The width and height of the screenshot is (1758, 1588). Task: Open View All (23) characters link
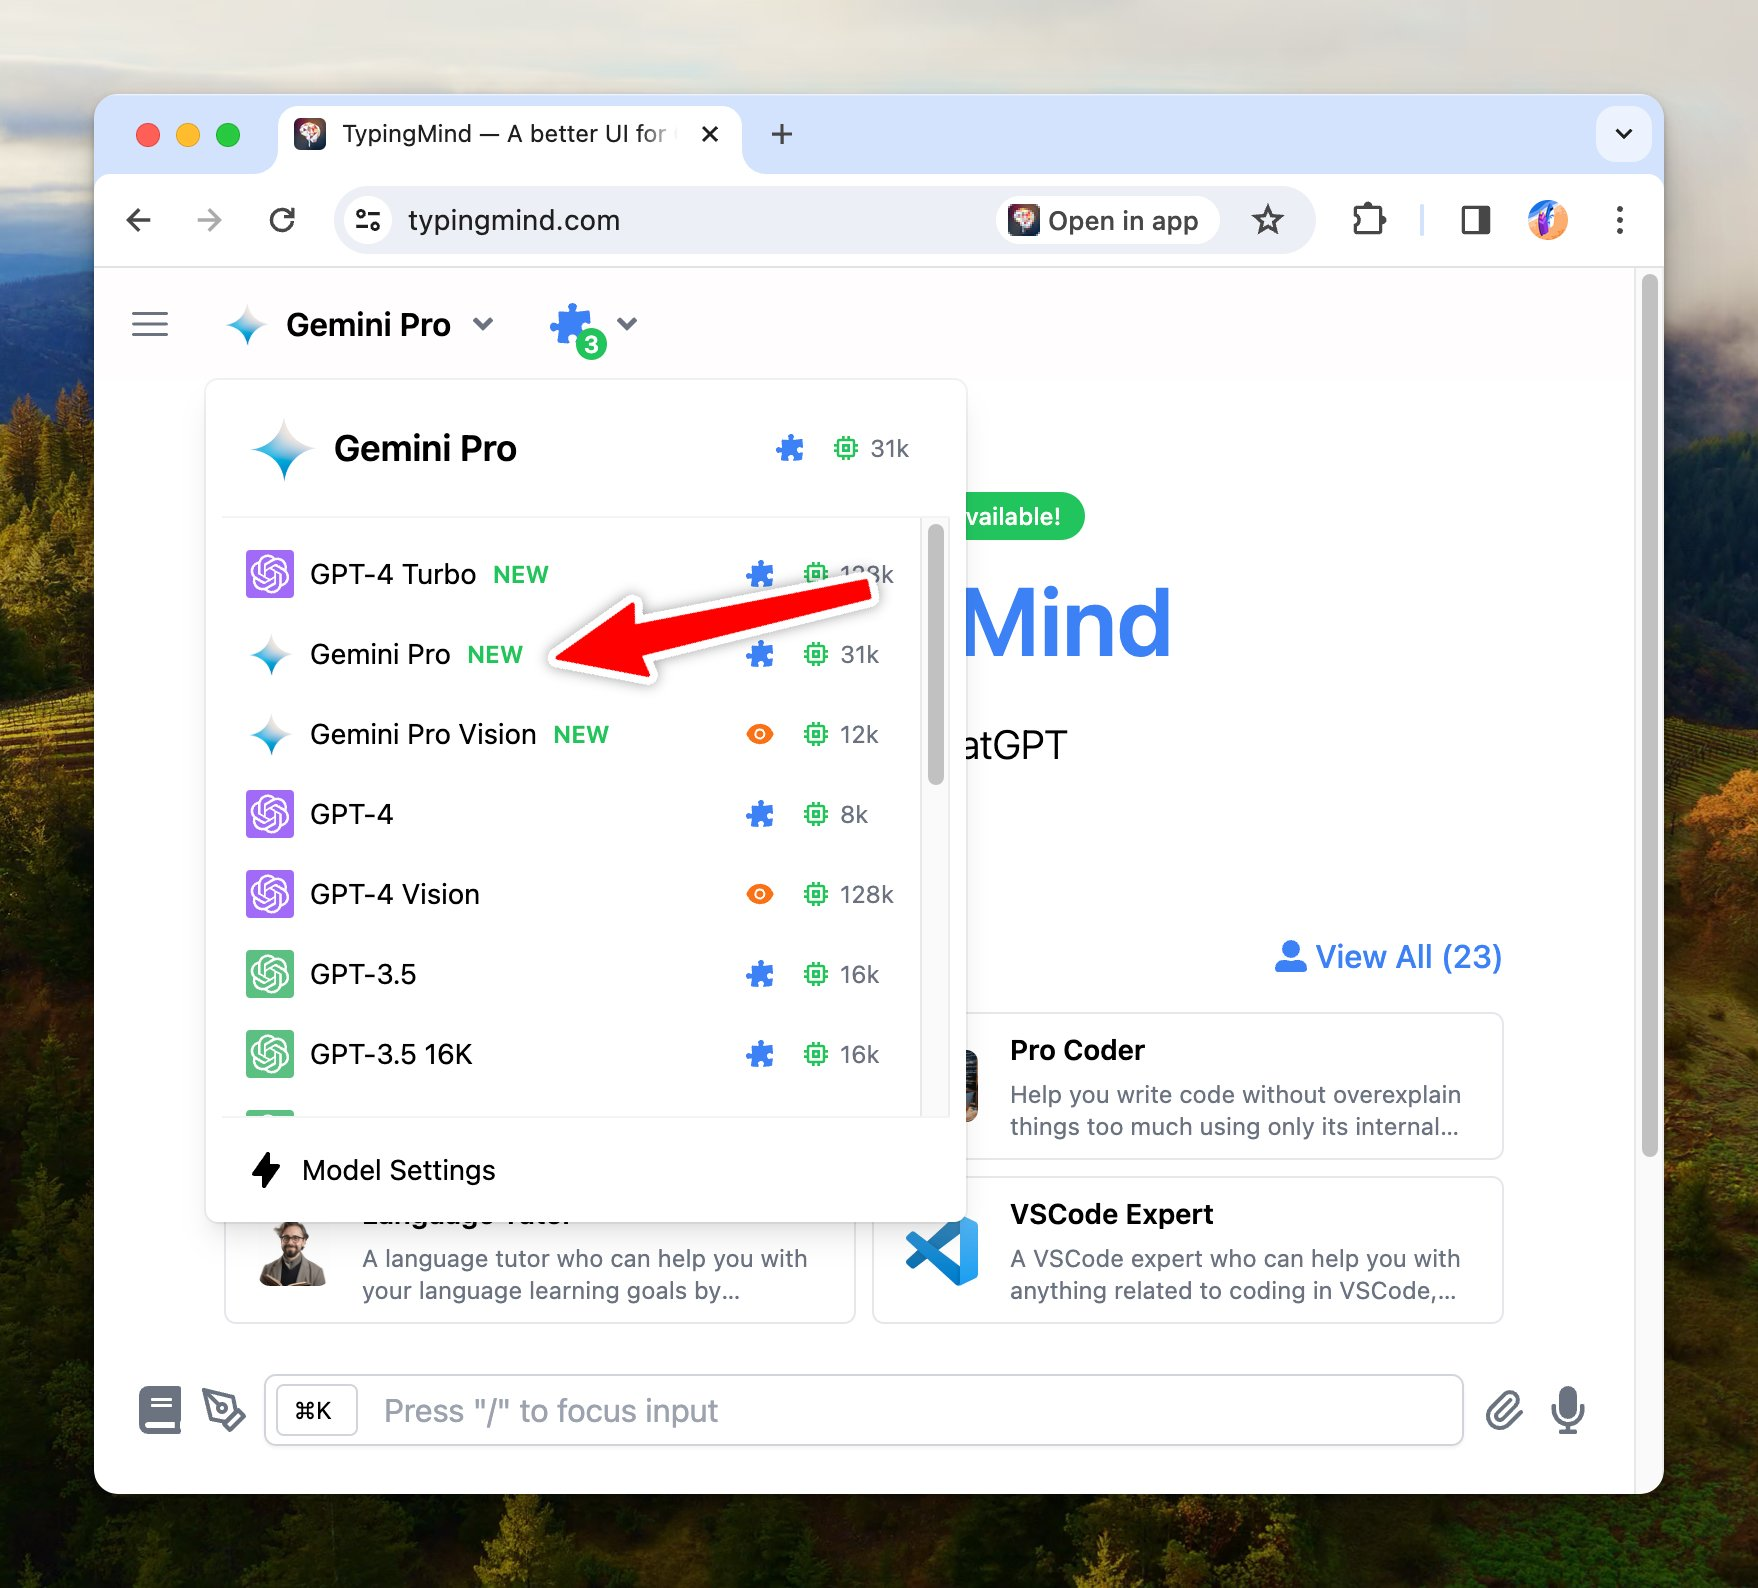point(1388,957)
